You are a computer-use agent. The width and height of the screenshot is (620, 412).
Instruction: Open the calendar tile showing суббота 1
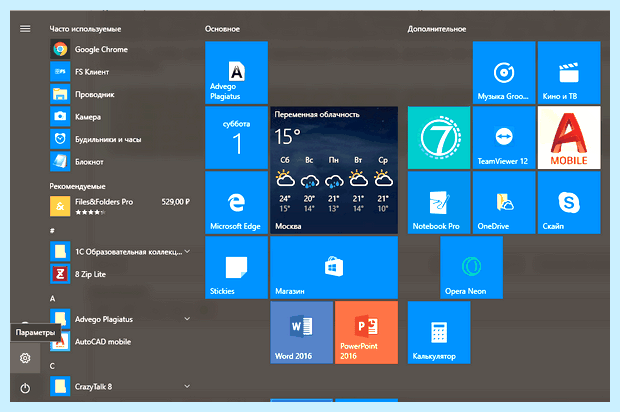[x=236, y=138]
